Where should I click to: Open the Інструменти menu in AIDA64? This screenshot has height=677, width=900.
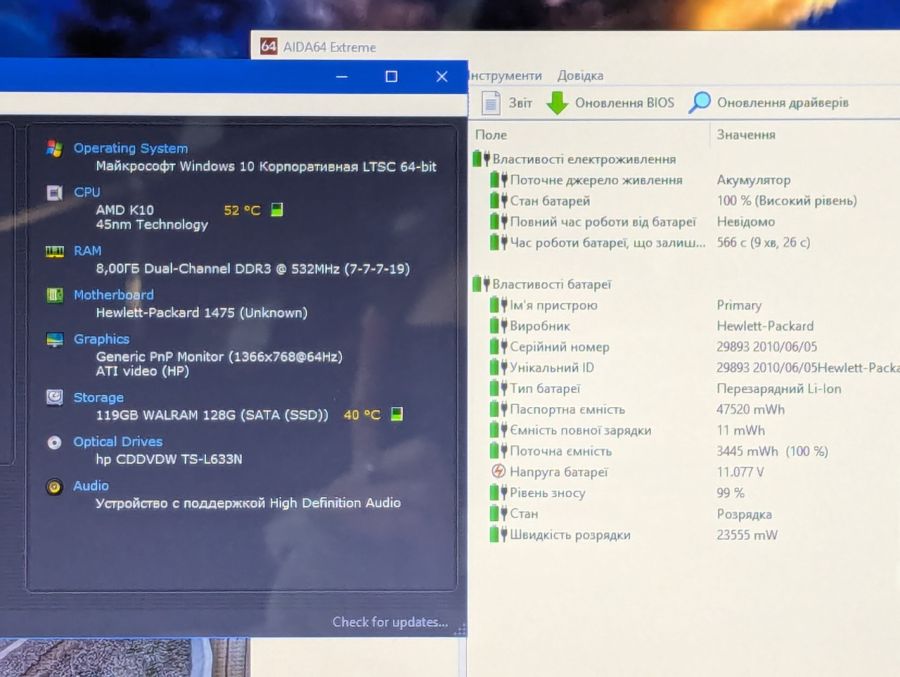505,75
